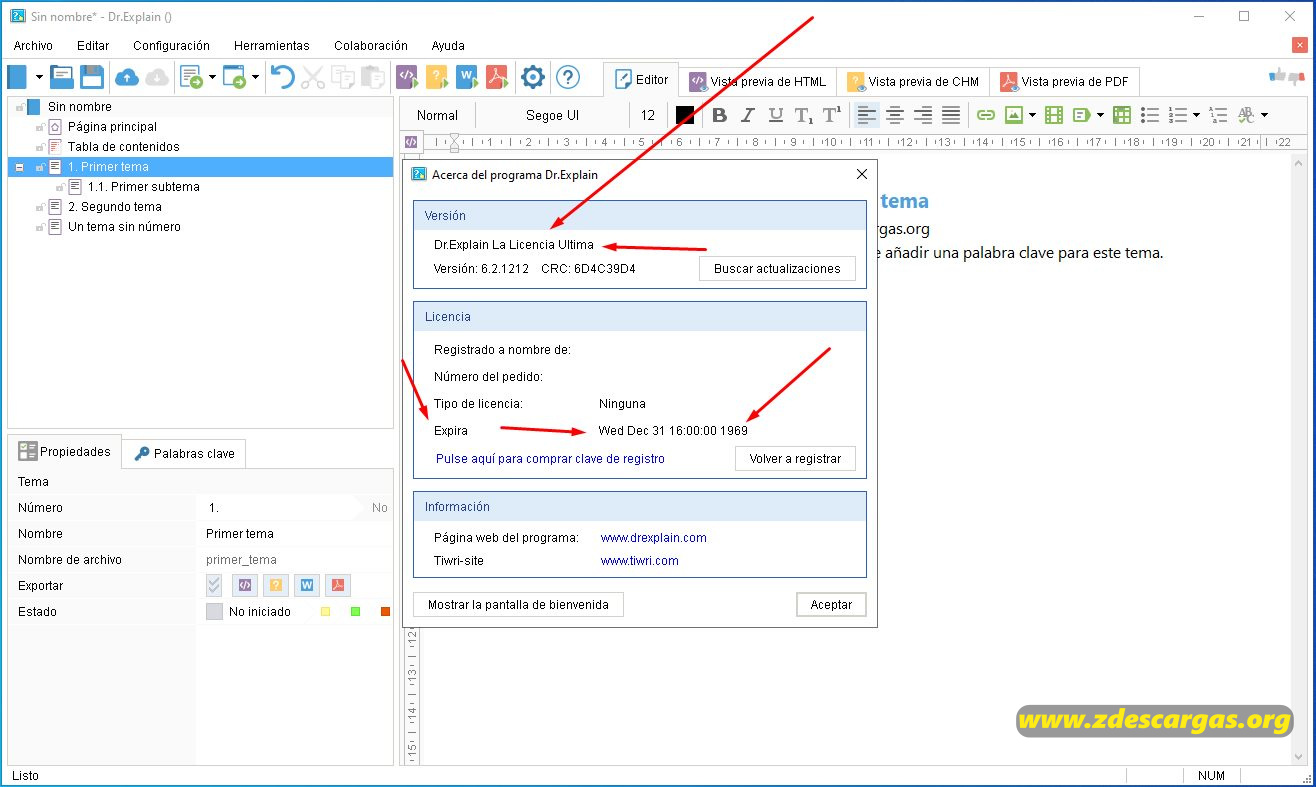Select the orange status swatch

click(385, 612)
